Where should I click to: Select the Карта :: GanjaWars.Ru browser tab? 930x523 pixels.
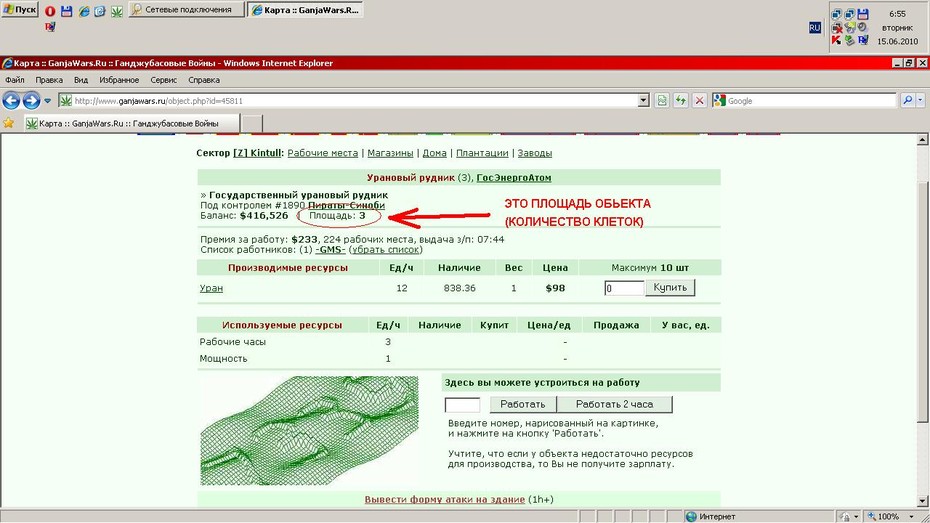coord(132,123)
